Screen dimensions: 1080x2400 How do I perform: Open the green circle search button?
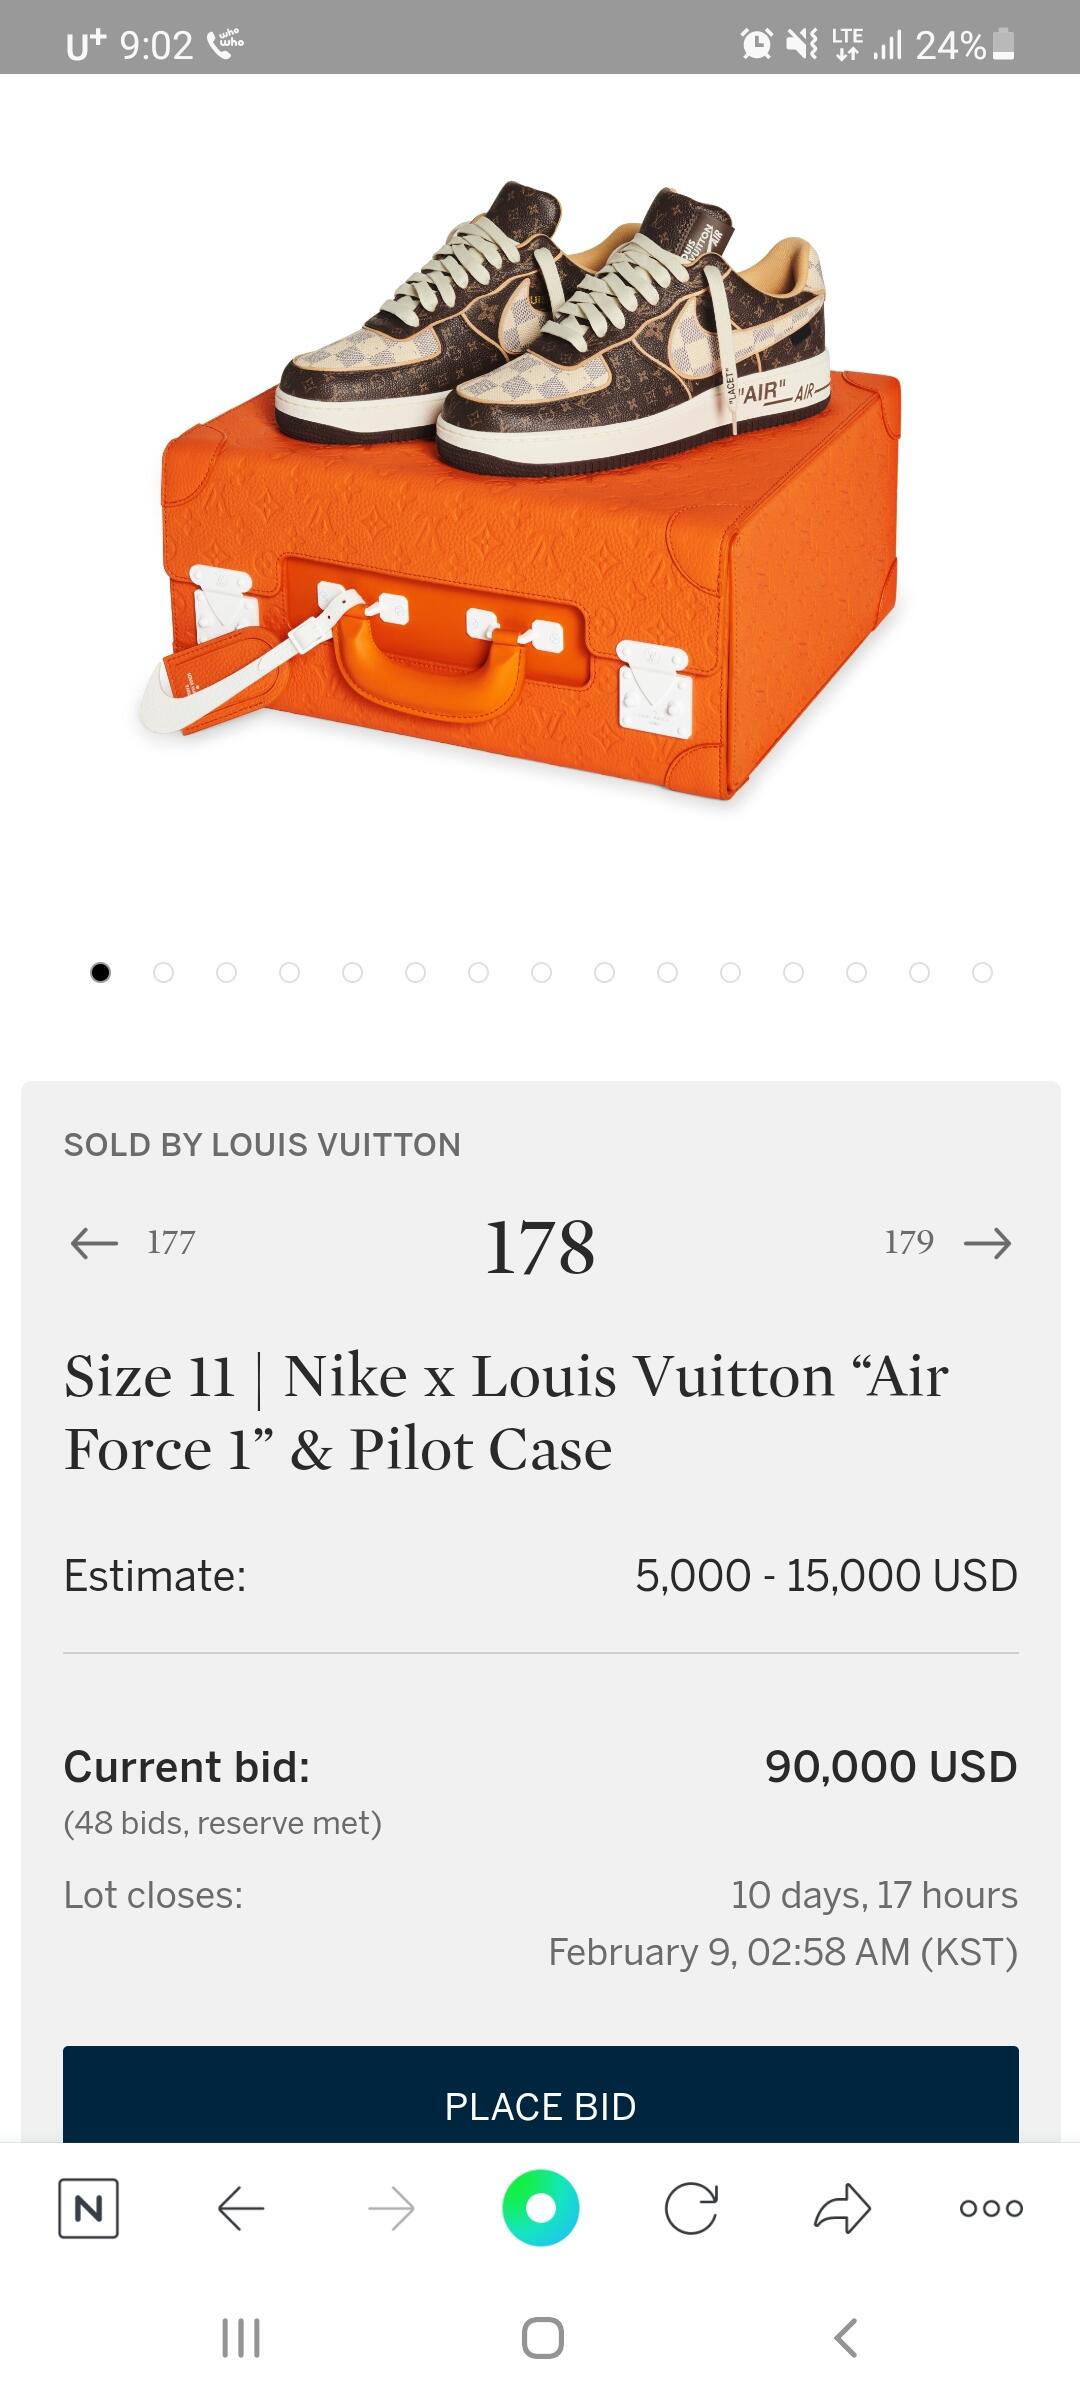coord(540,2207)
